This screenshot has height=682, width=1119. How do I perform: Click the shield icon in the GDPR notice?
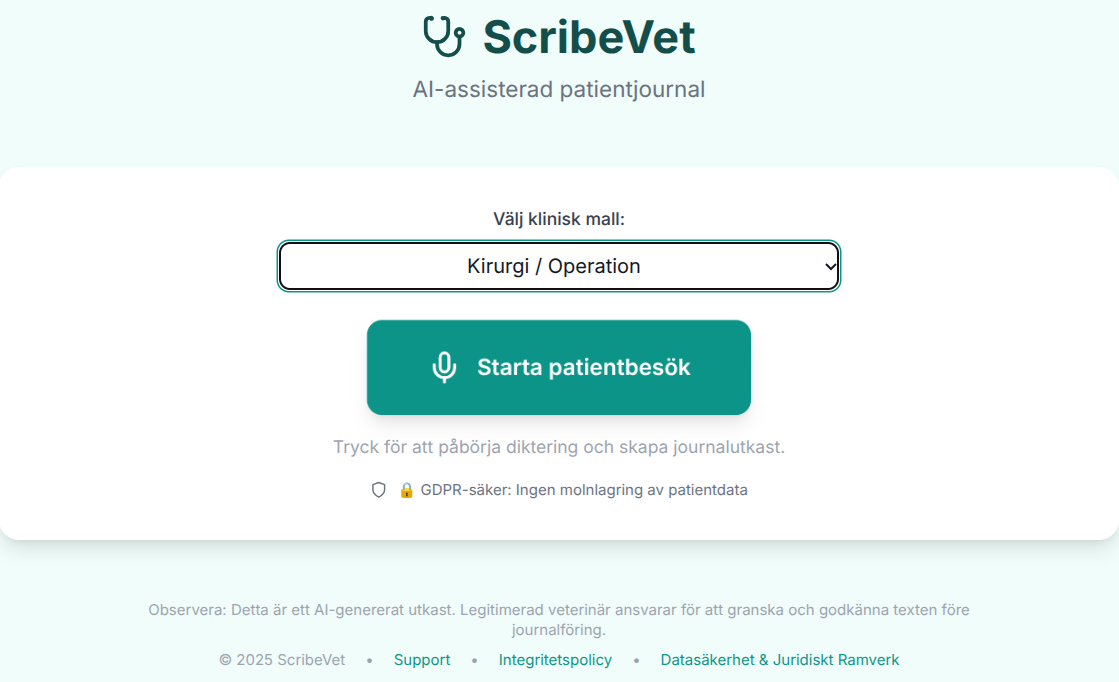(x=379, y=490)
